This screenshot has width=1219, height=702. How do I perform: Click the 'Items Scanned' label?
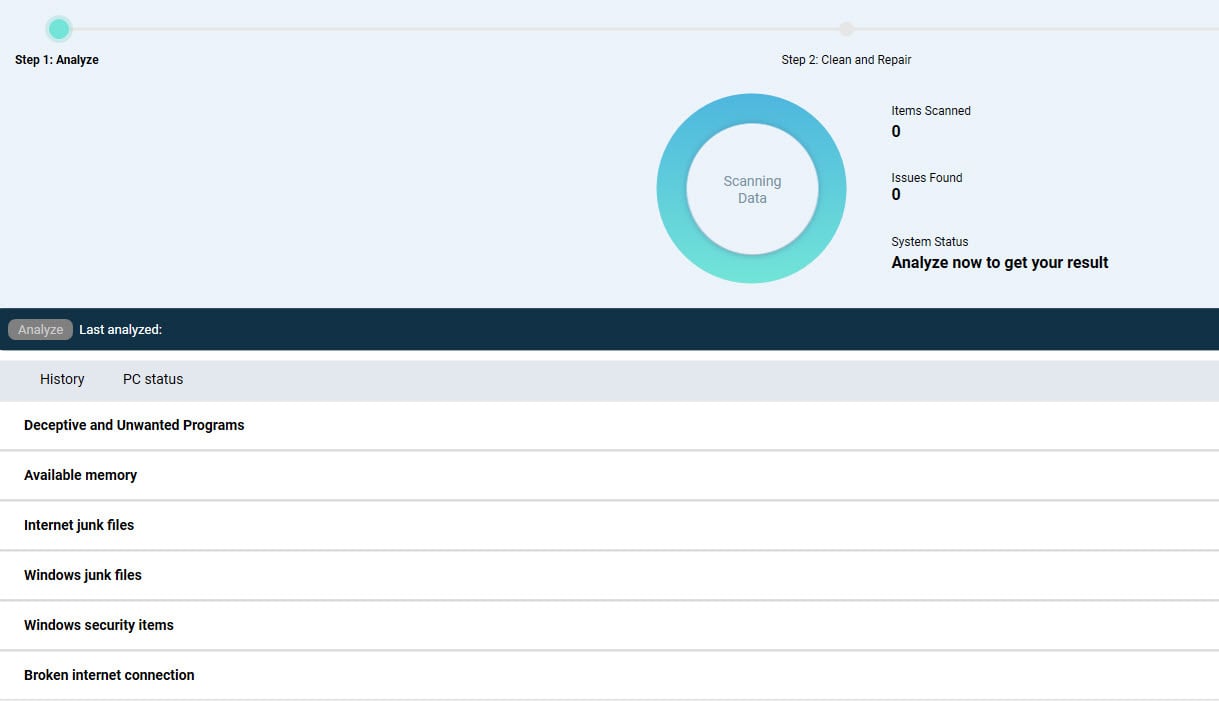[x=931, y=111]
